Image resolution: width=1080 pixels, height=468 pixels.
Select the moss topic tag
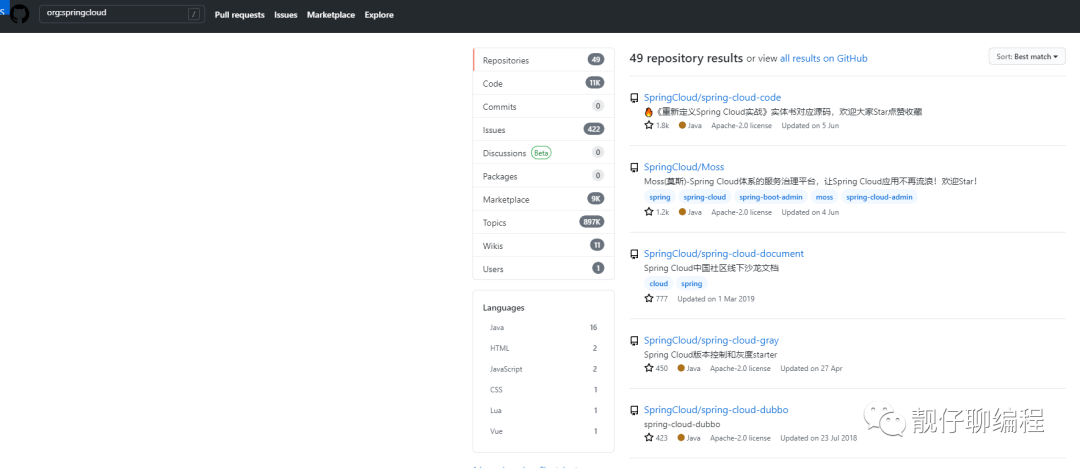click(x=824, y=197)
